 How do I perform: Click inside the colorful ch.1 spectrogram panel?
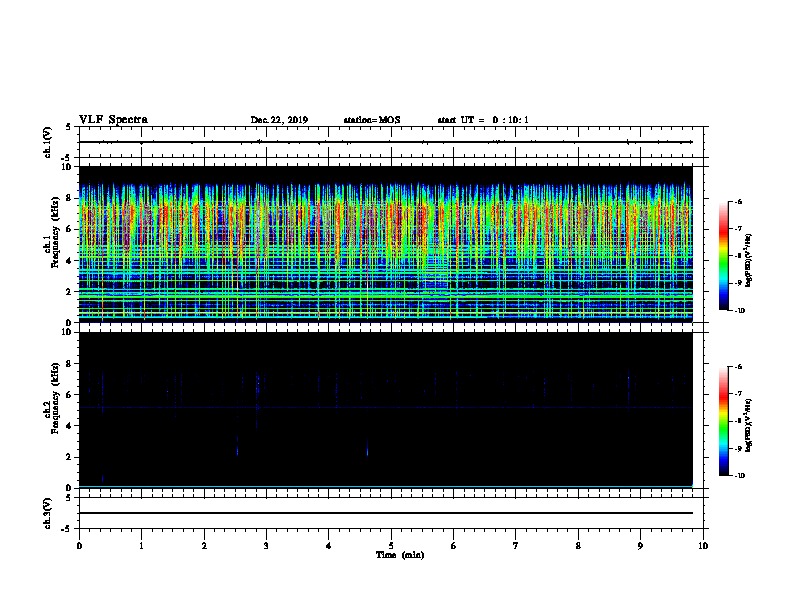386,244
